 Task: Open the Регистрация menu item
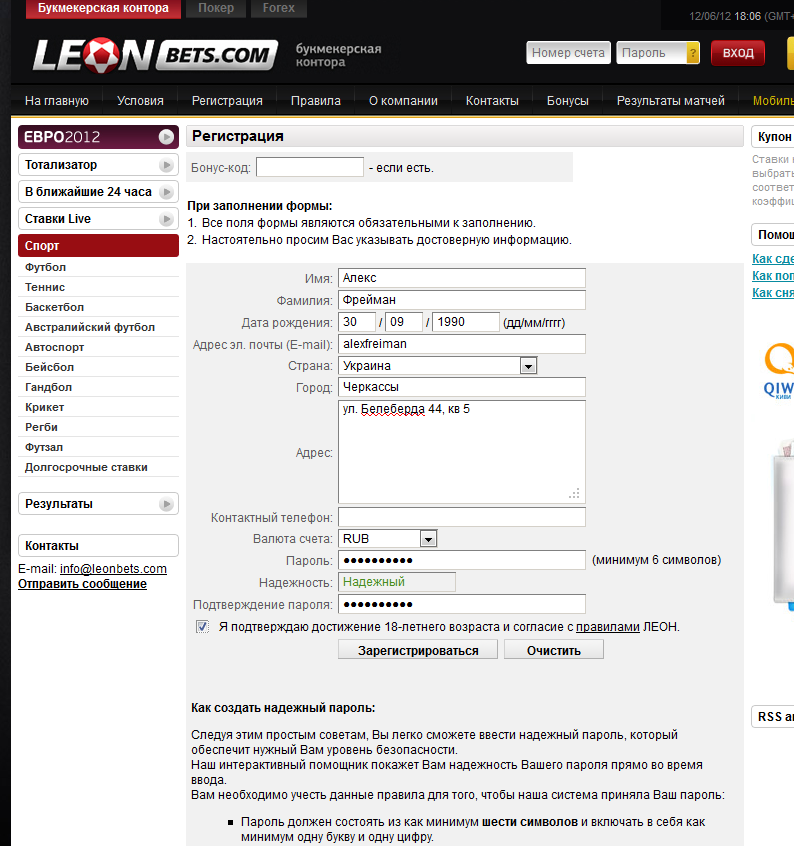coord(227,101)
